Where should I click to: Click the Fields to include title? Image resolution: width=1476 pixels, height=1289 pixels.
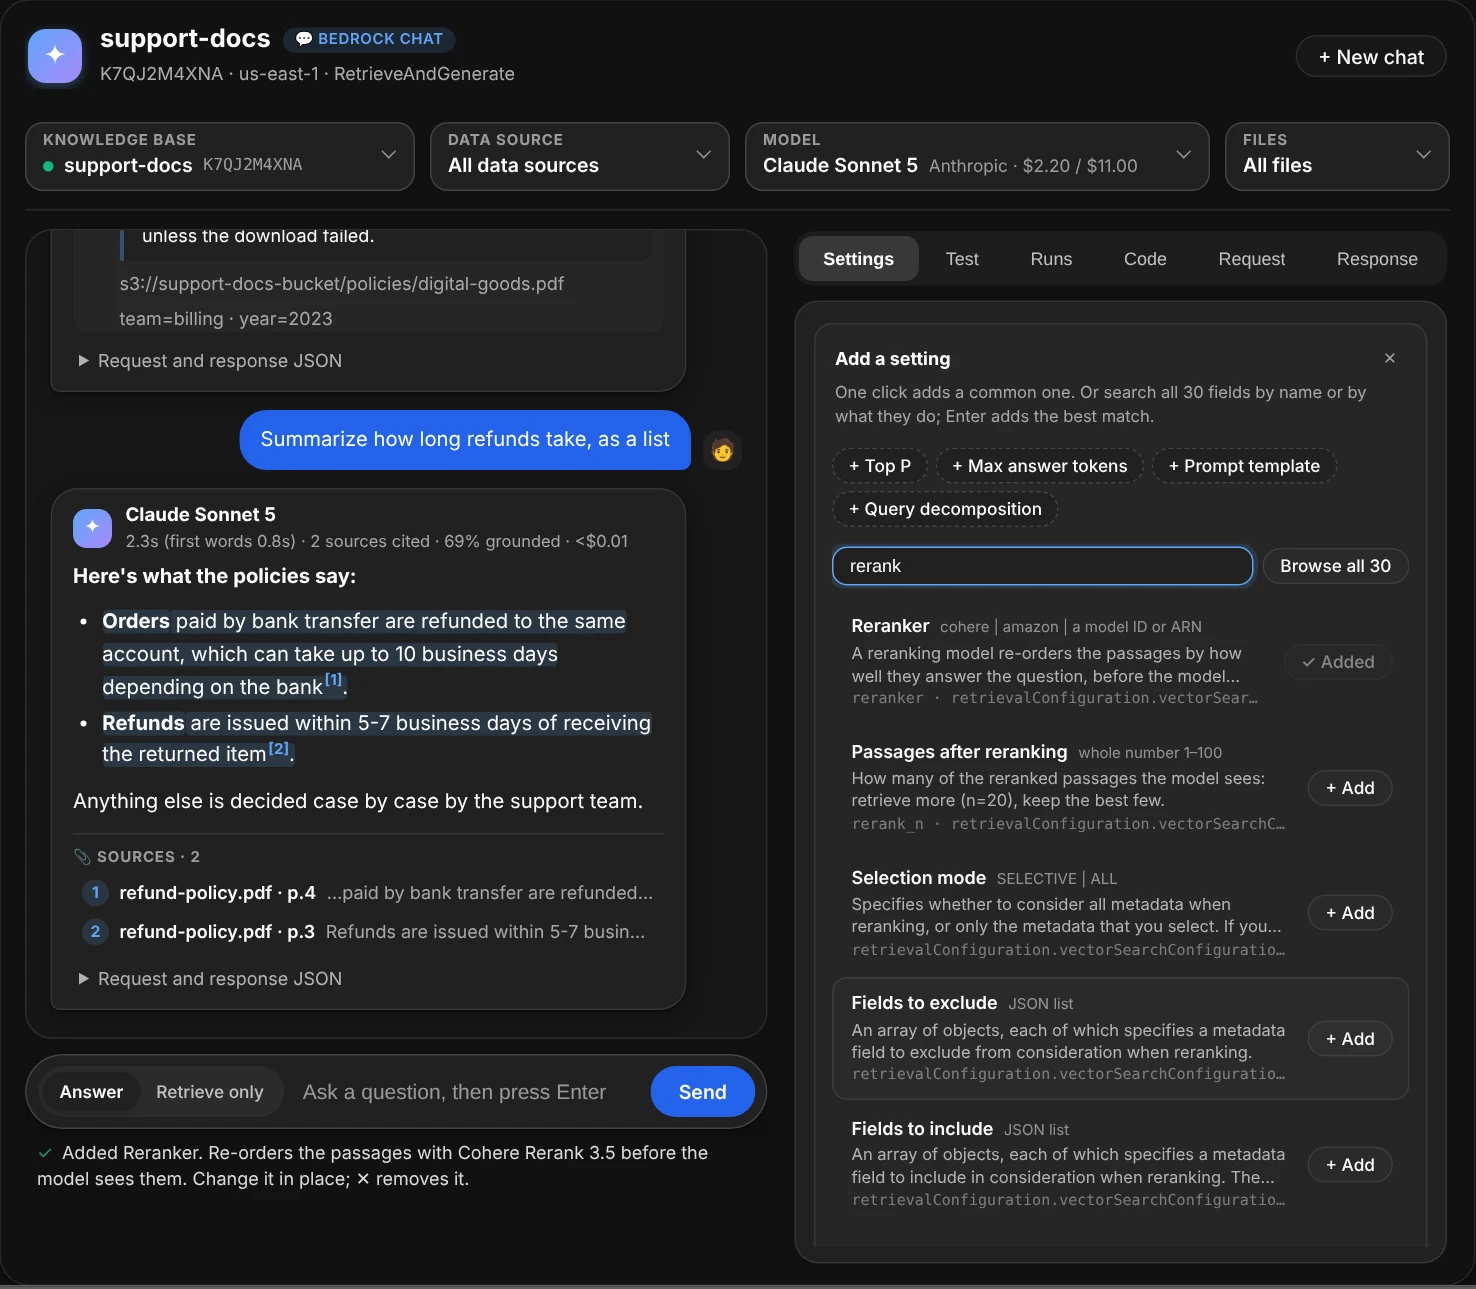922,1129
